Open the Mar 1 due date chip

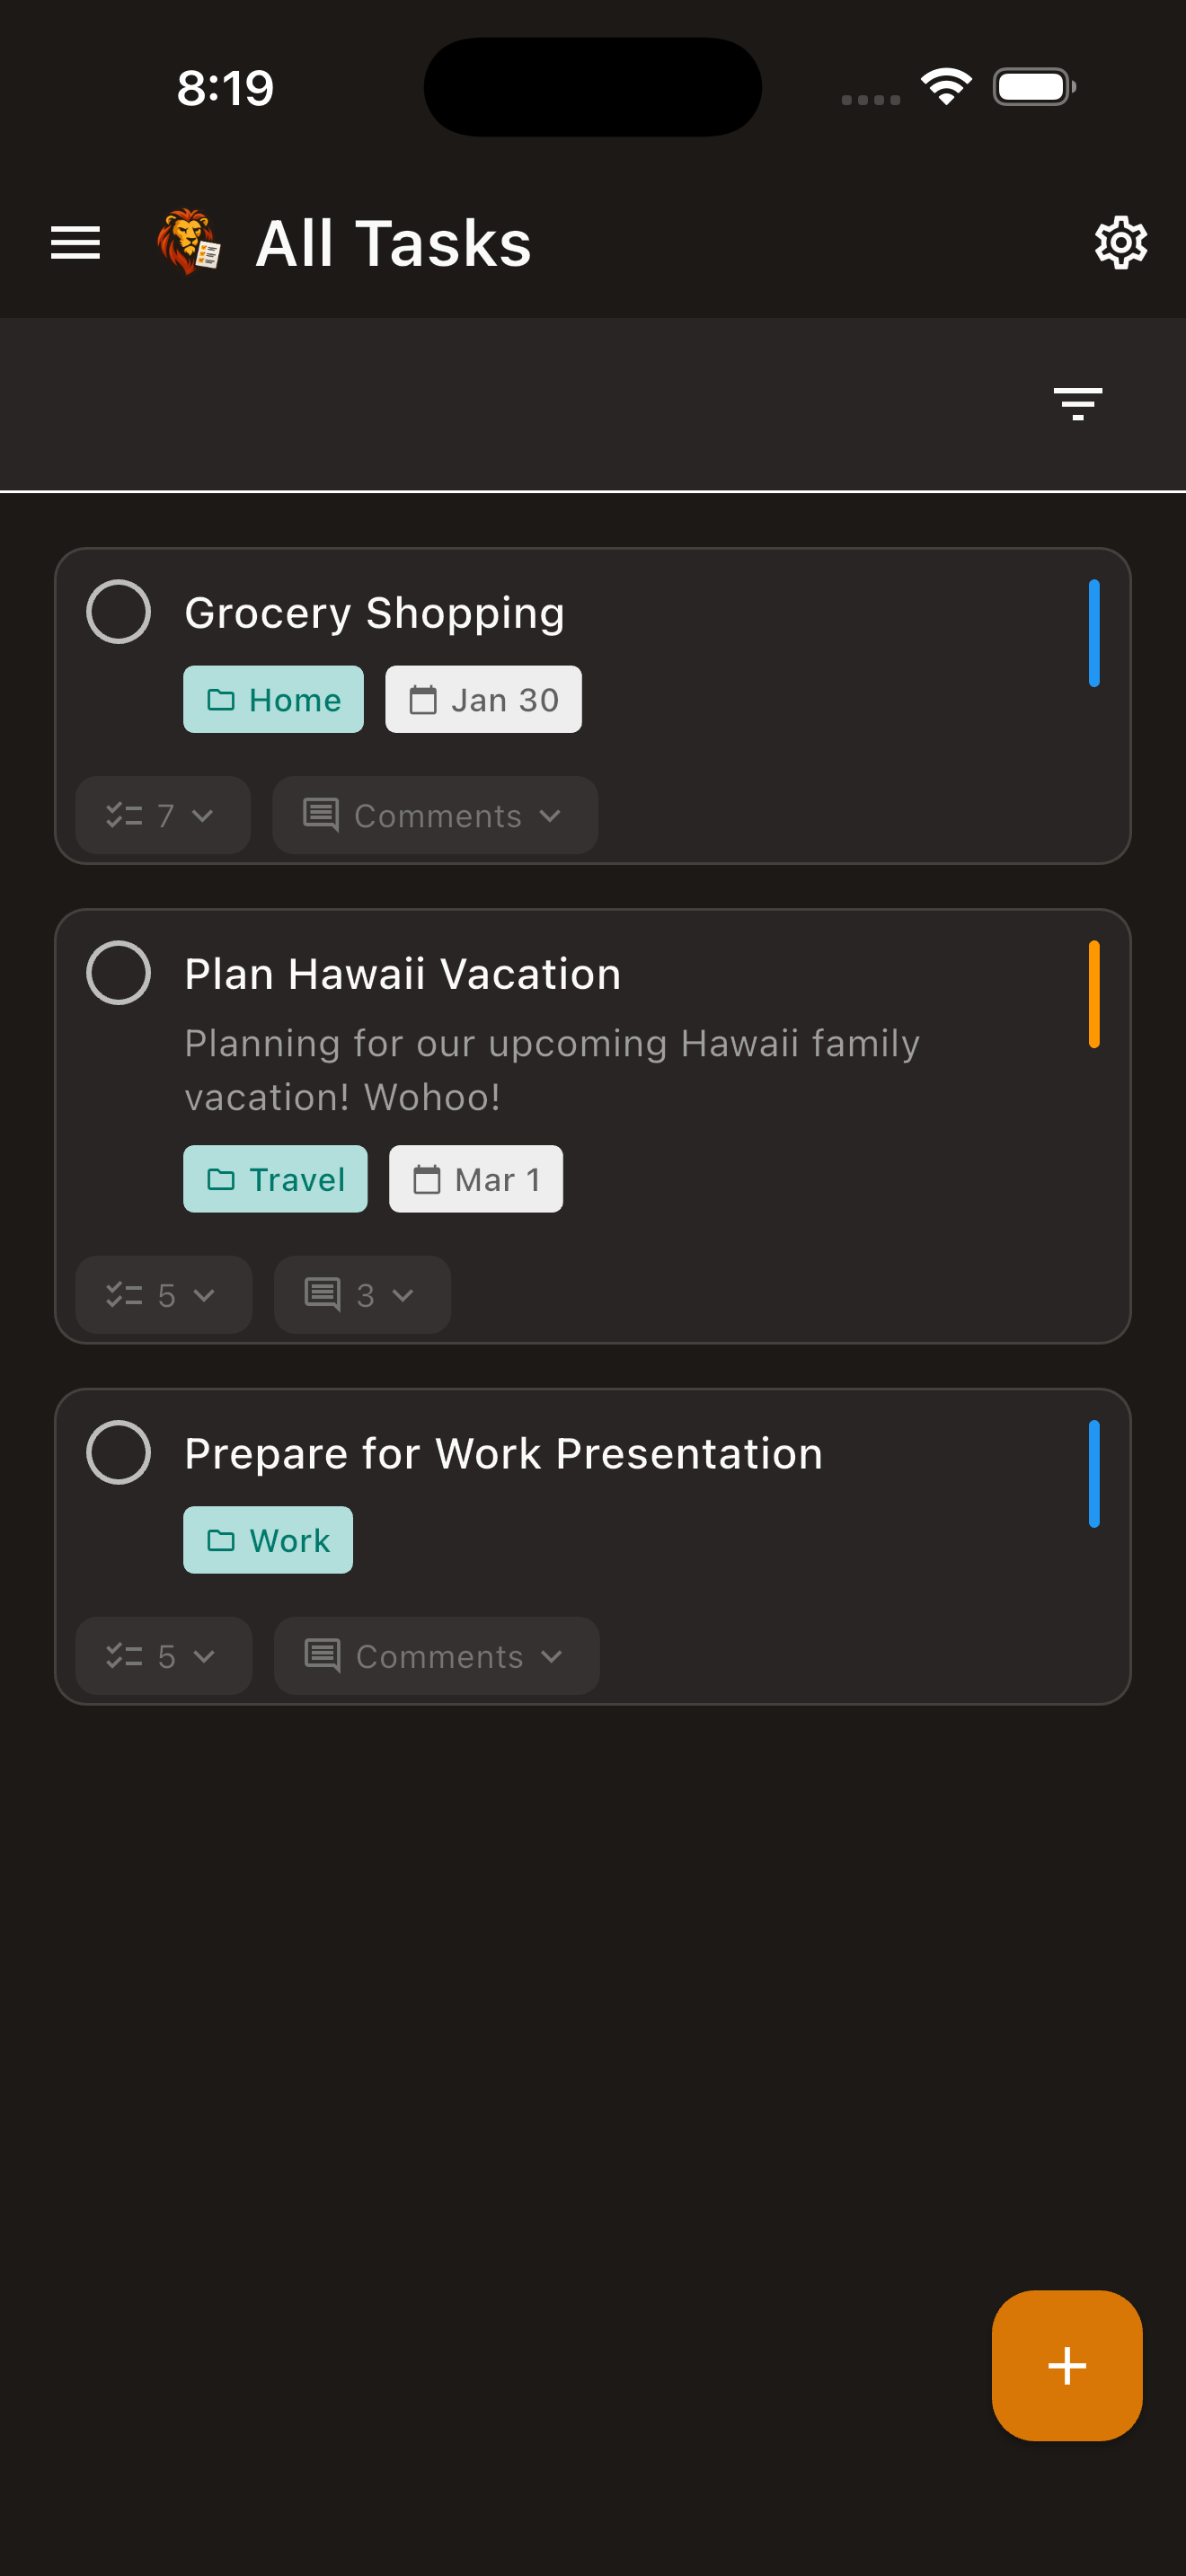pyautogui.click(x=476, y=1180)
